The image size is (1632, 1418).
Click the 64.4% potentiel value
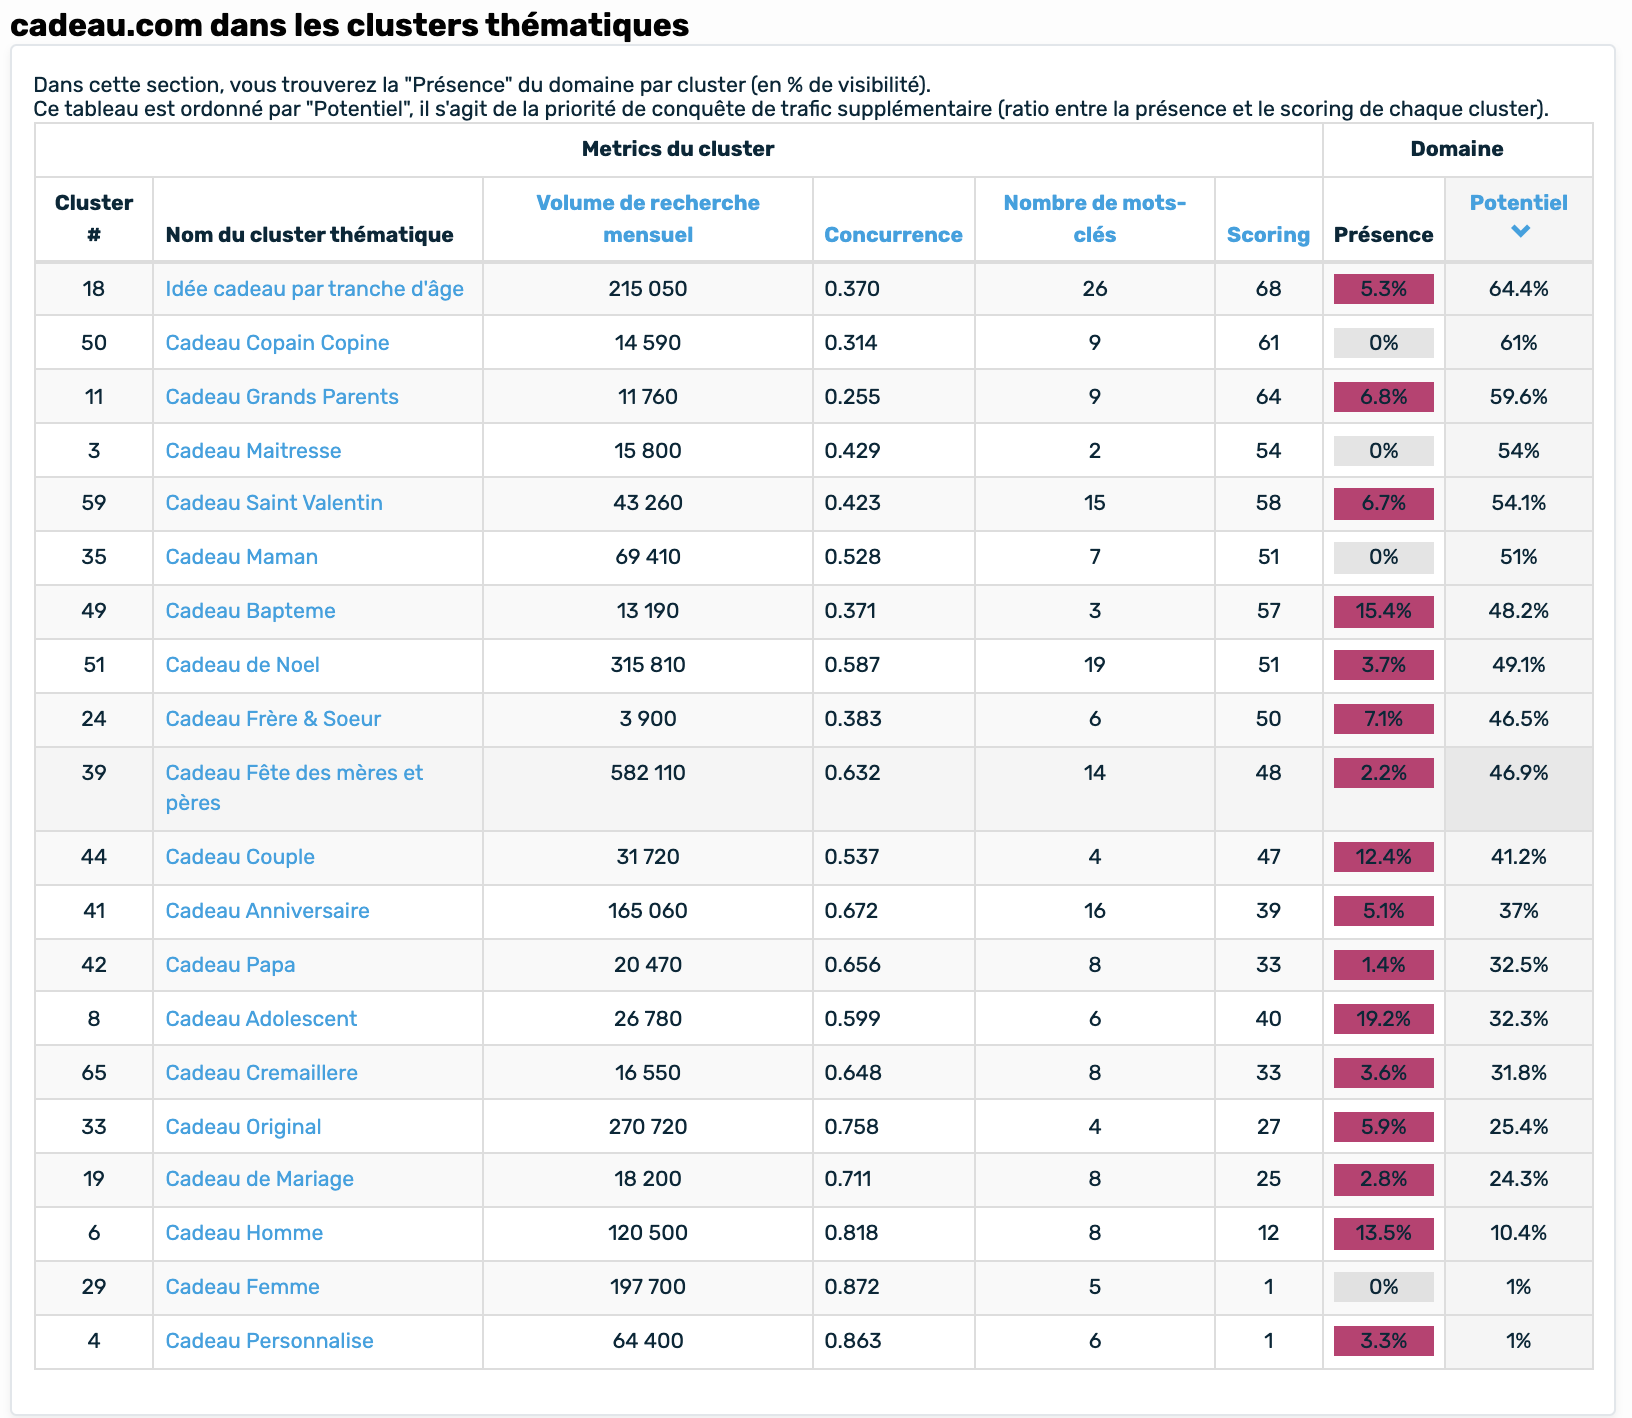1518,289
